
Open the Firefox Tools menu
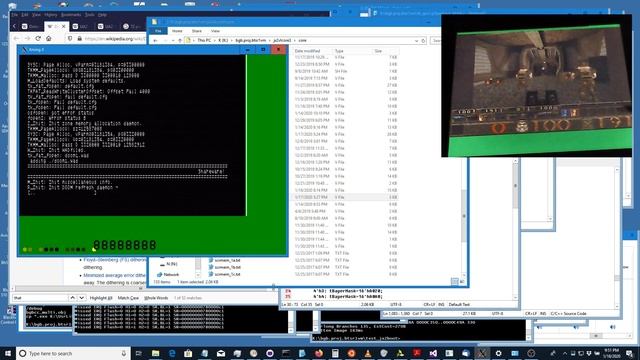tap(90, 15)
